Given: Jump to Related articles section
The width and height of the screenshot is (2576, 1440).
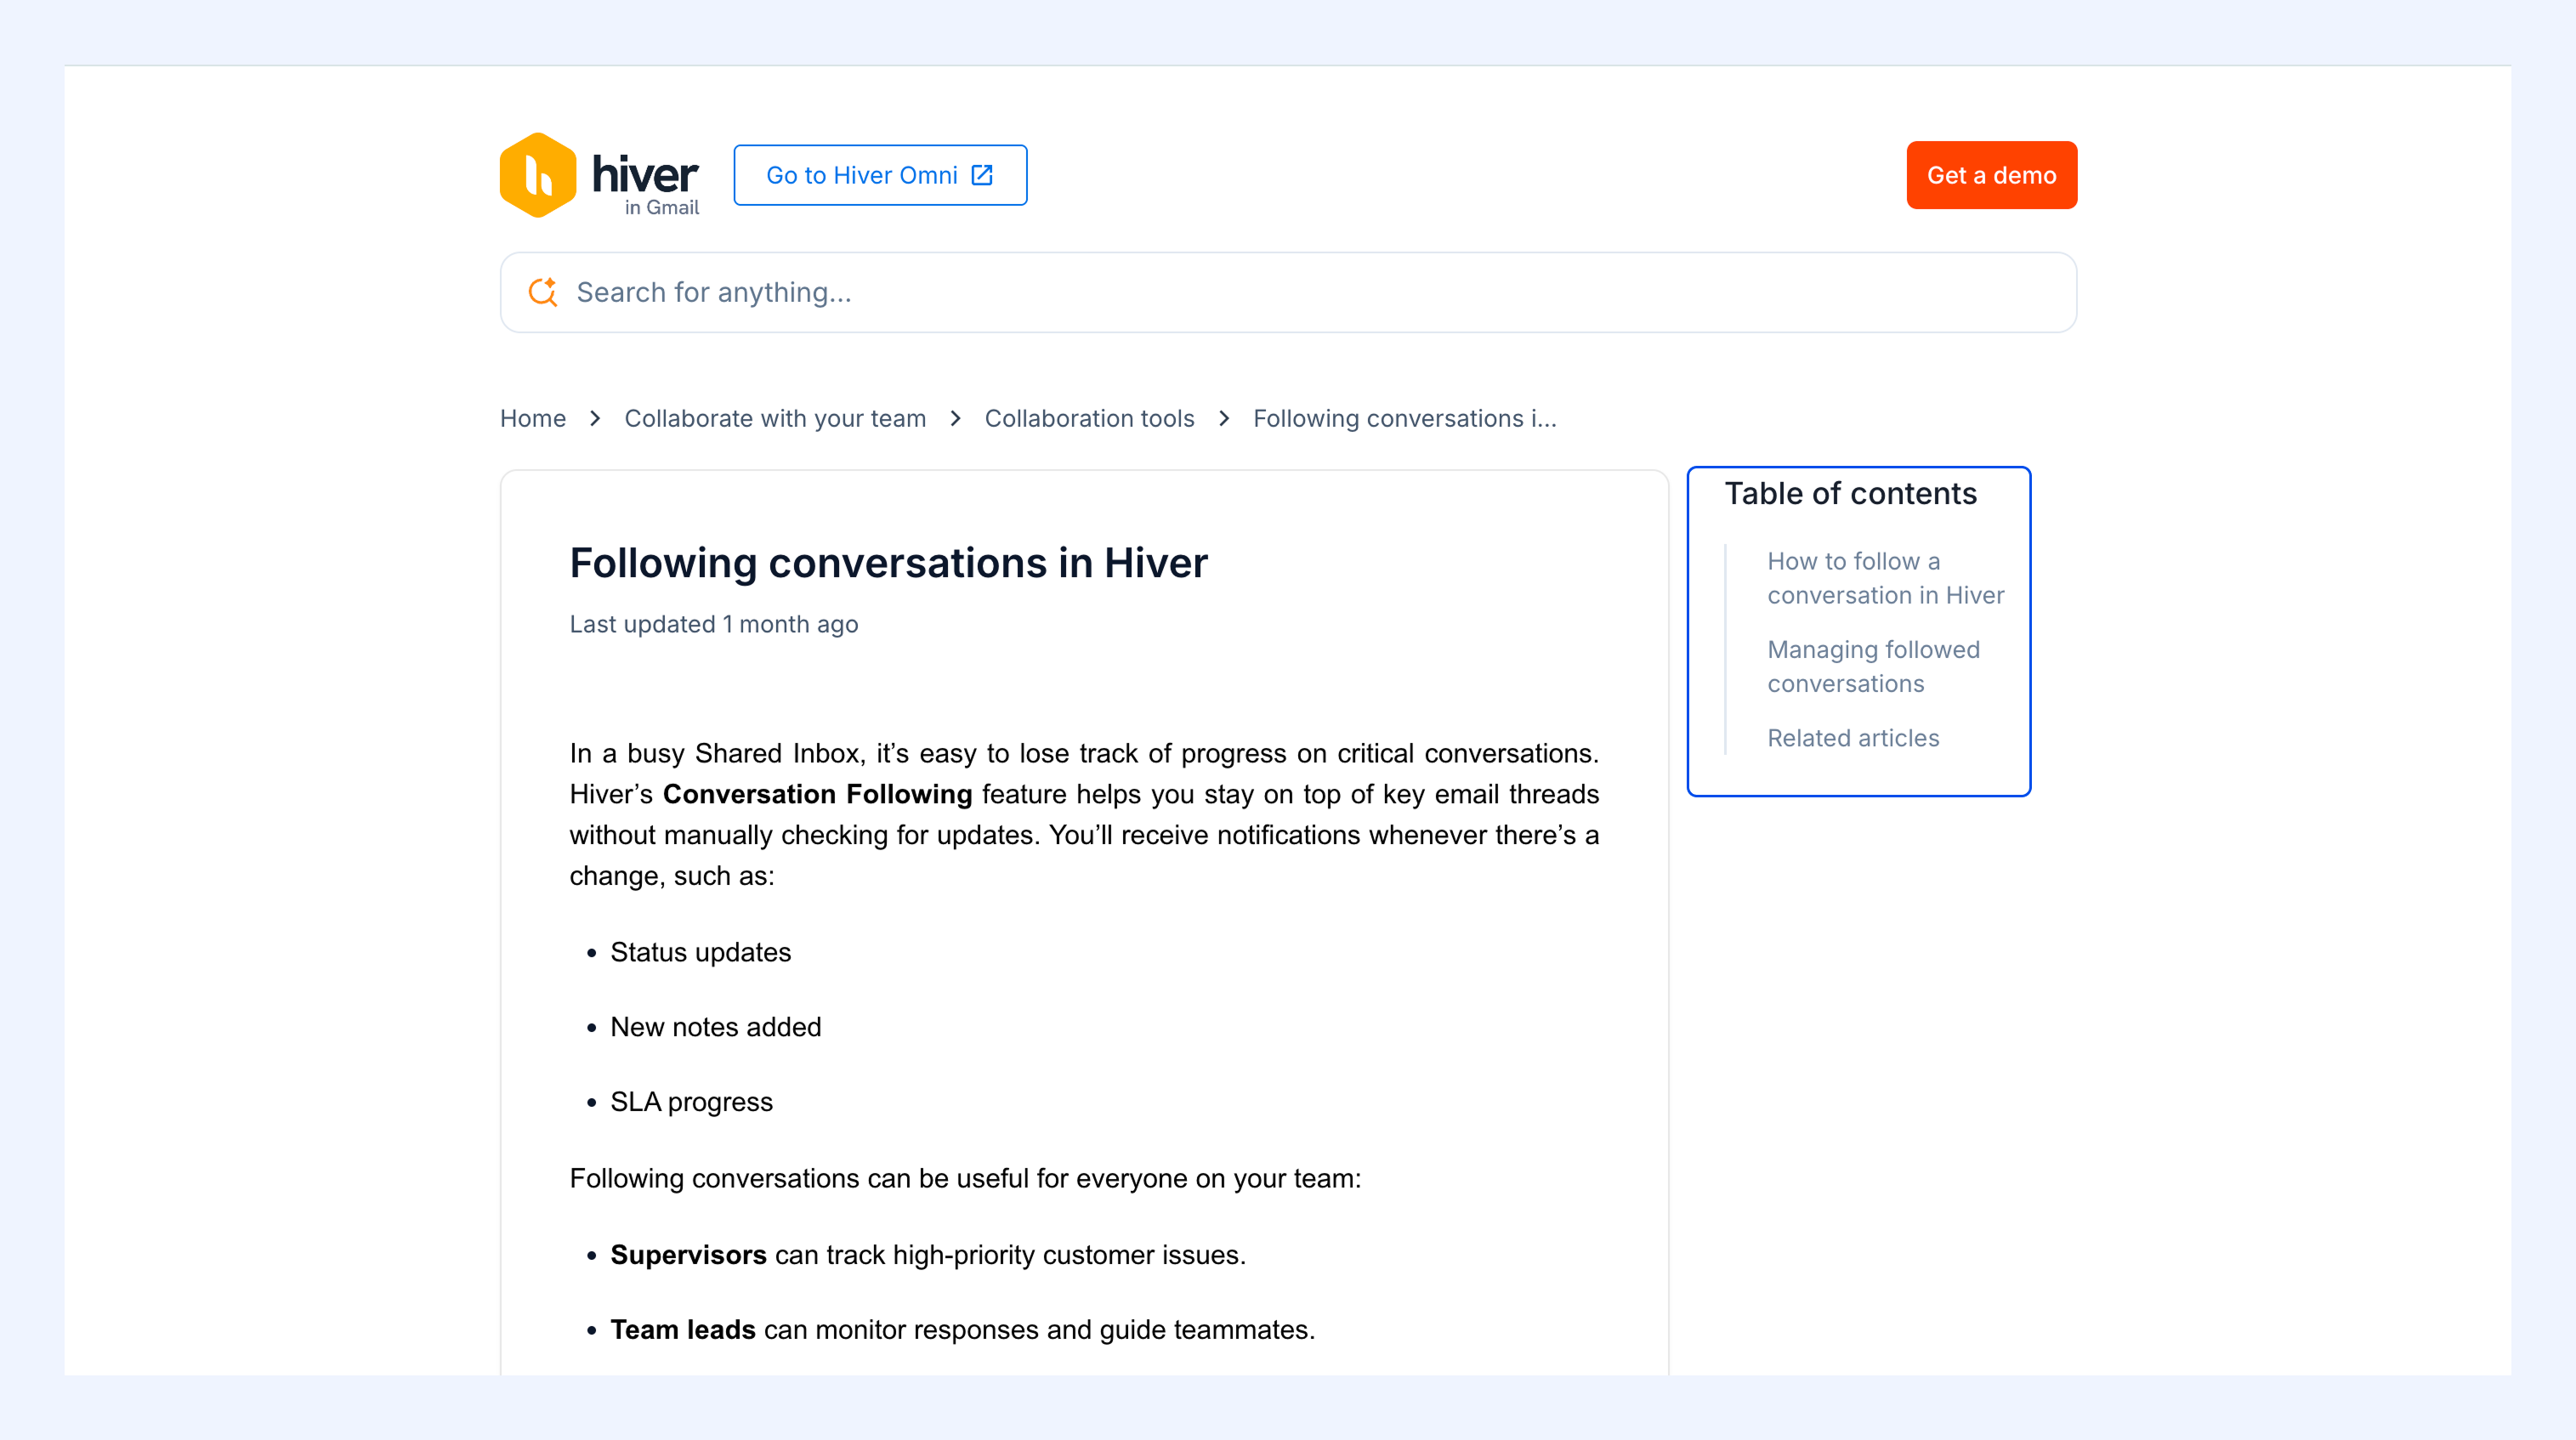Looking at the screenshot, I should 1853,738.
